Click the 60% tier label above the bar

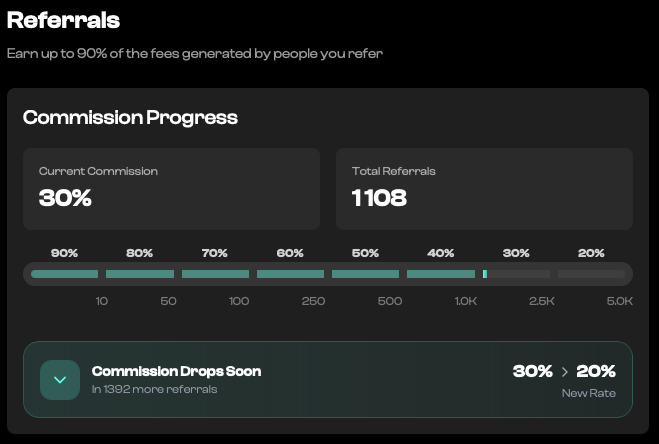coord(290,253)
